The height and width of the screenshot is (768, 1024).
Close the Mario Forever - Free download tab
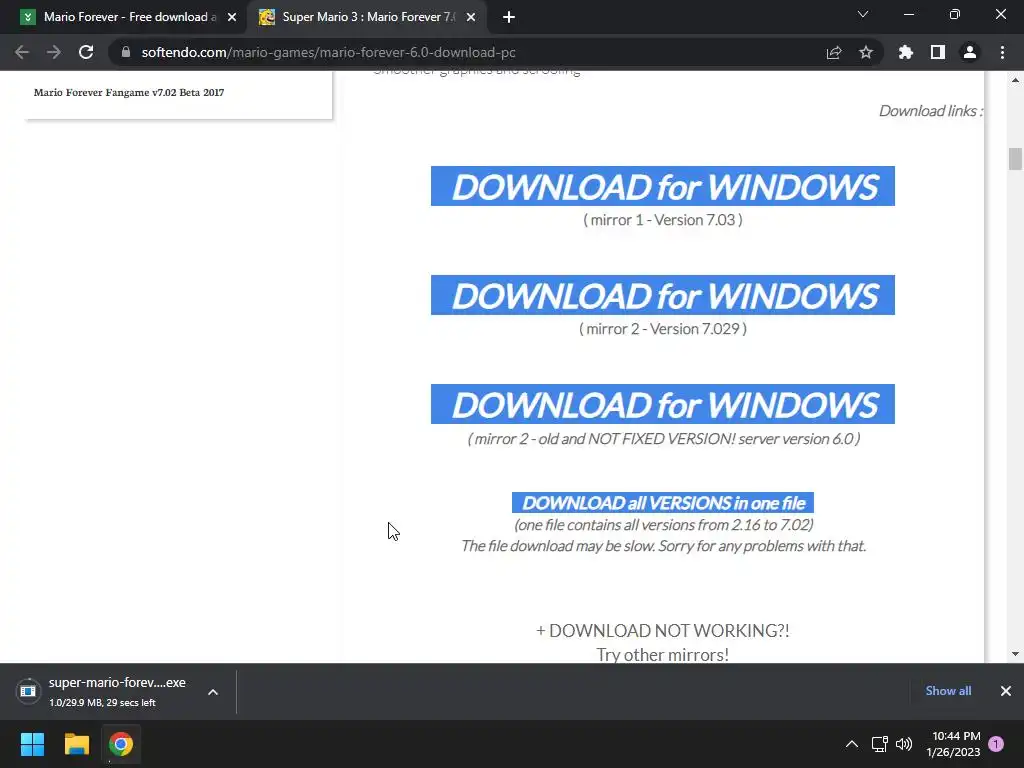[232, 17]
